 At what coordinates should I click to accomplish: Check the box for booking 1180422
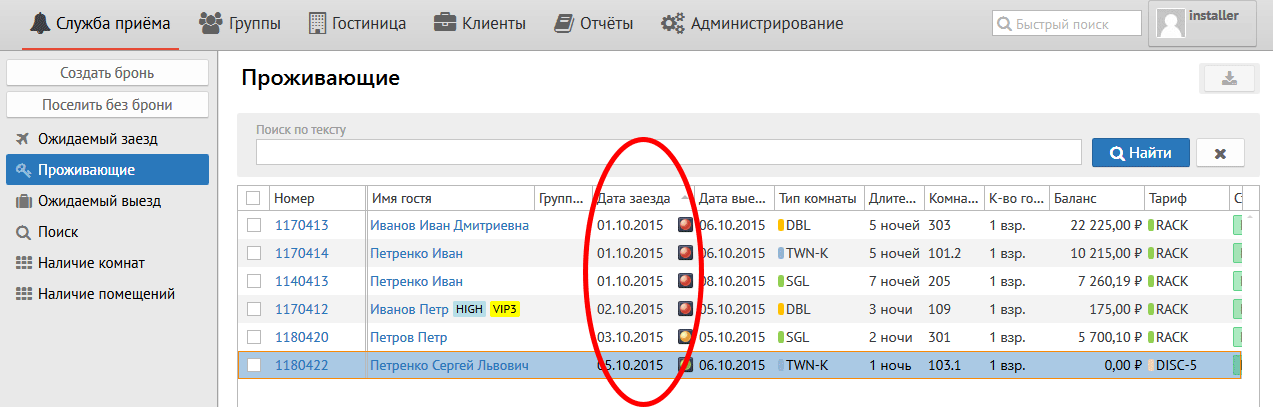tap(254, 365)
